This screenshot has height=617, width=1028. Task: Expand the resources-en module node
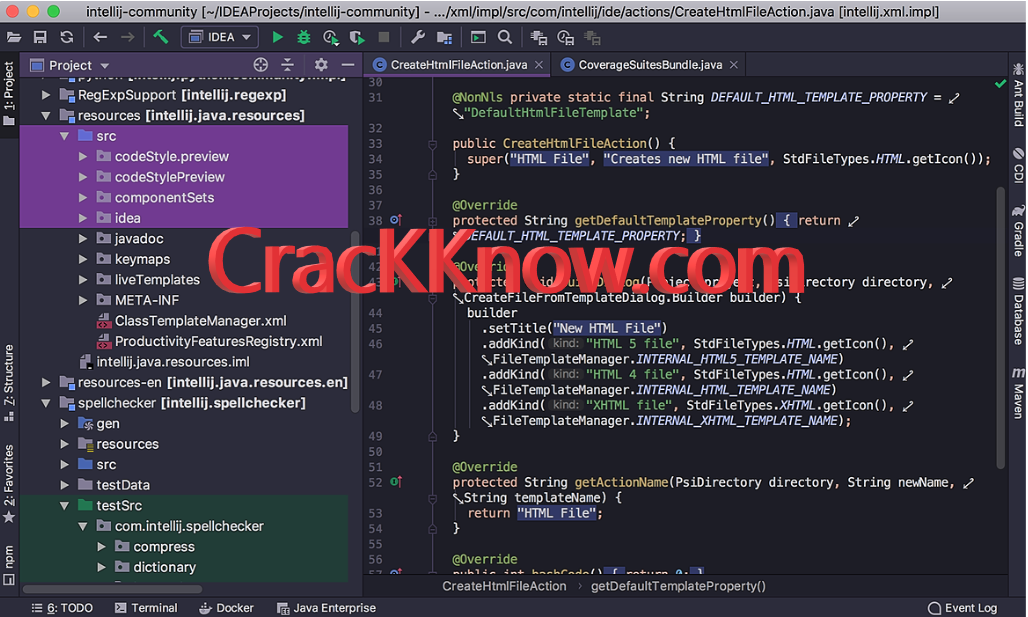[x=46, y=382]
